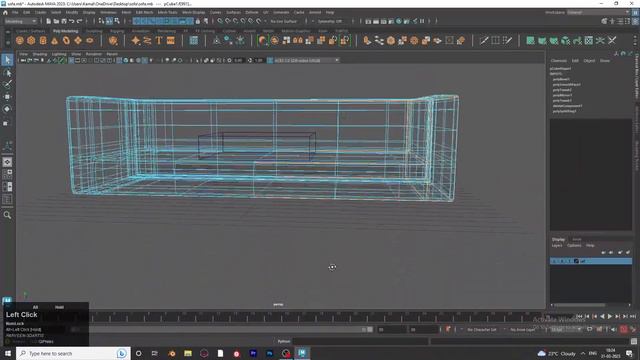Create a polygon disc from the shelf
This screenshot has width=640, height=360.
[90, 40]
